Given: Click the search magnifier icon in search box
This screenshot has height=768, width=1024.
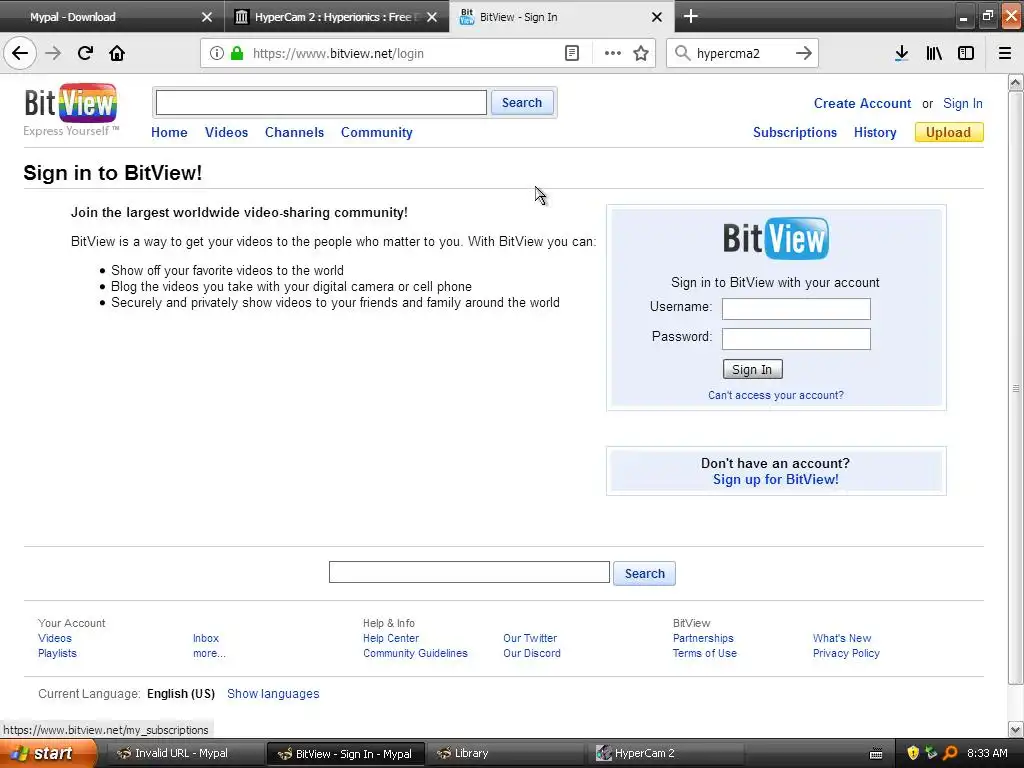Looking at the screenshot, I should (x=682, y=53).
